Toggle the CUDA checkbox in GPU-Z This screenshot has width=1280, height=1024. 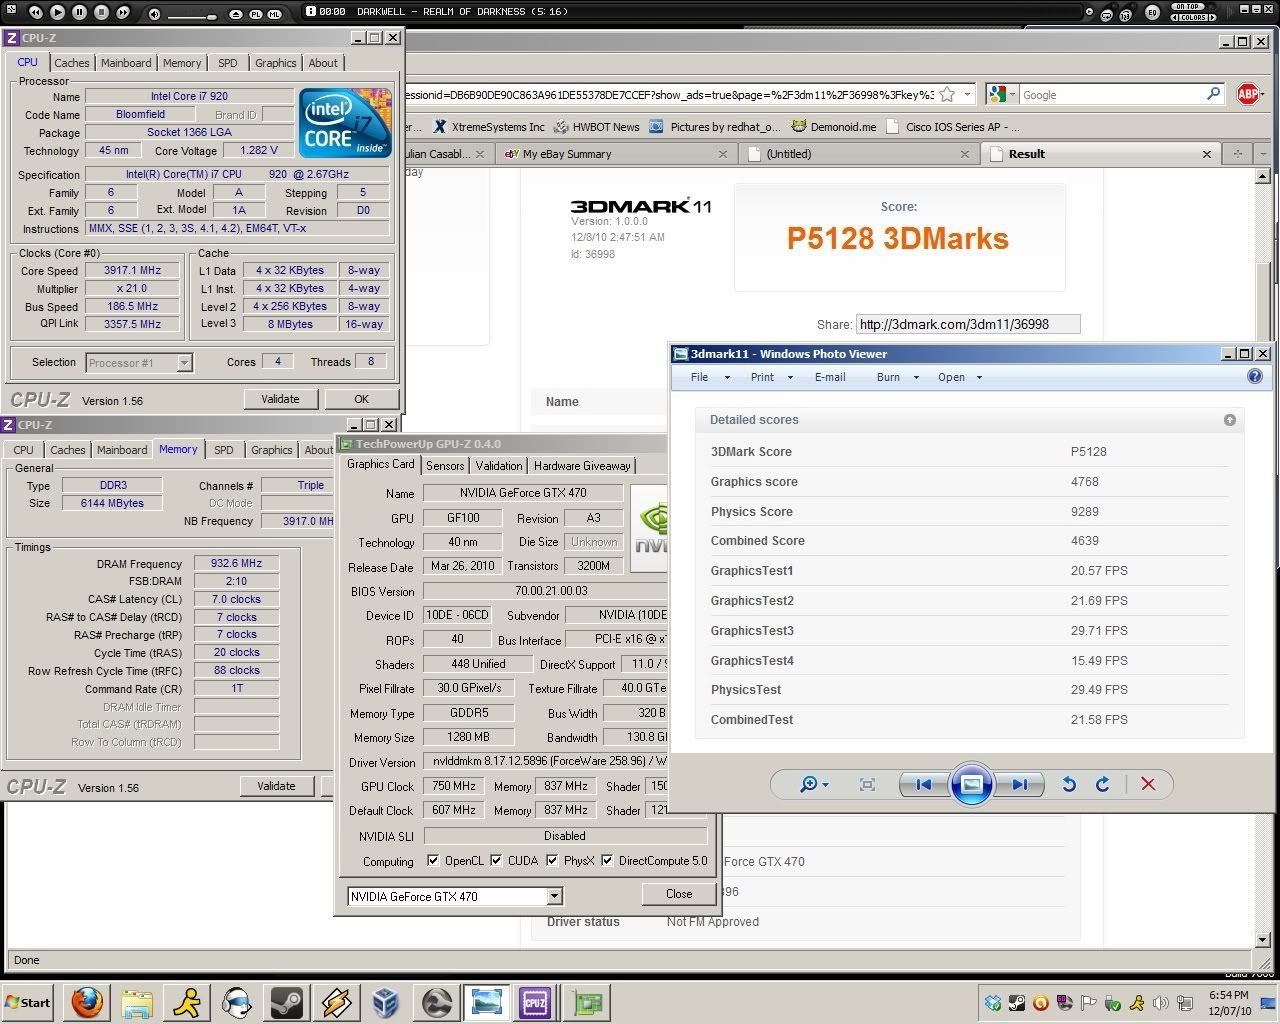coord(496,861)
